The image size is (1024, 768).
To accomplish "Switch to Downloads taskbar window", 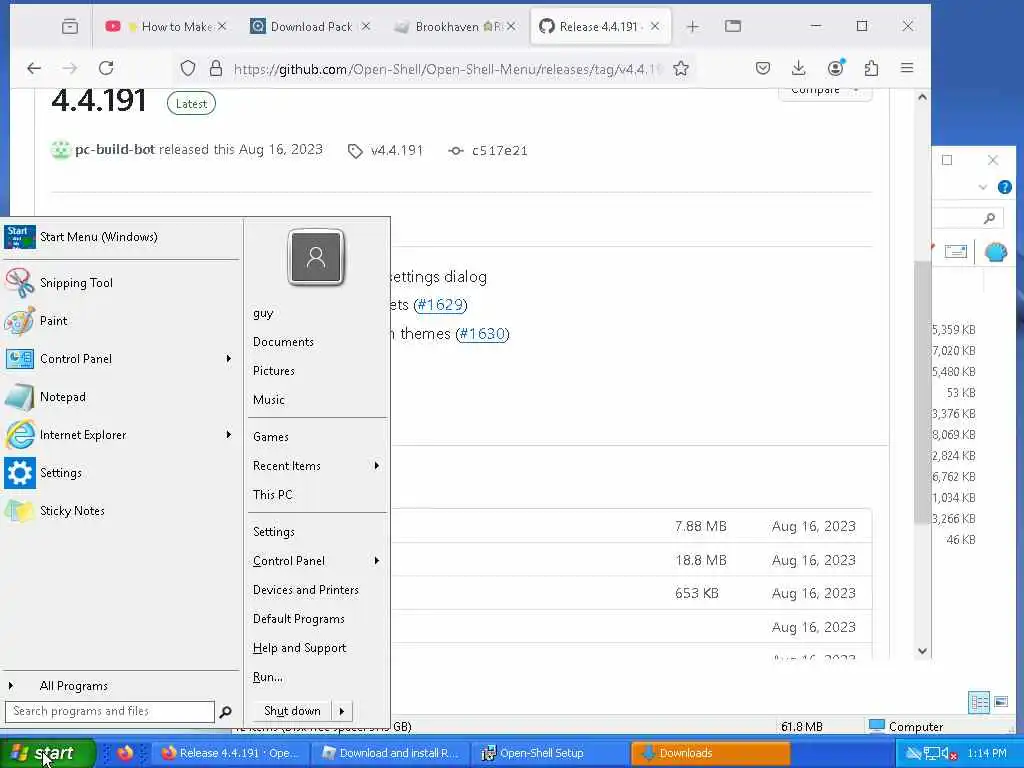I will (711, 753).
